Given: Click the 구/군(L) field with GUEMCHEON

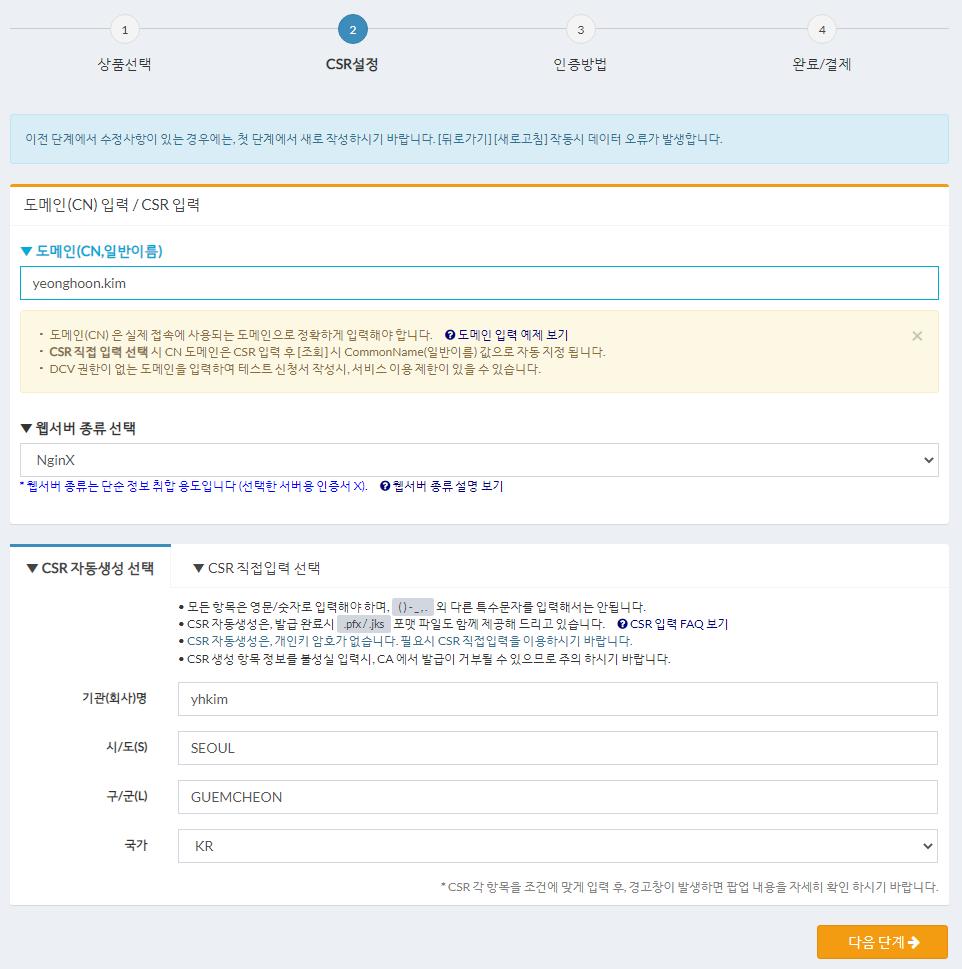Looking at the screenshot, I should point(557,797).
